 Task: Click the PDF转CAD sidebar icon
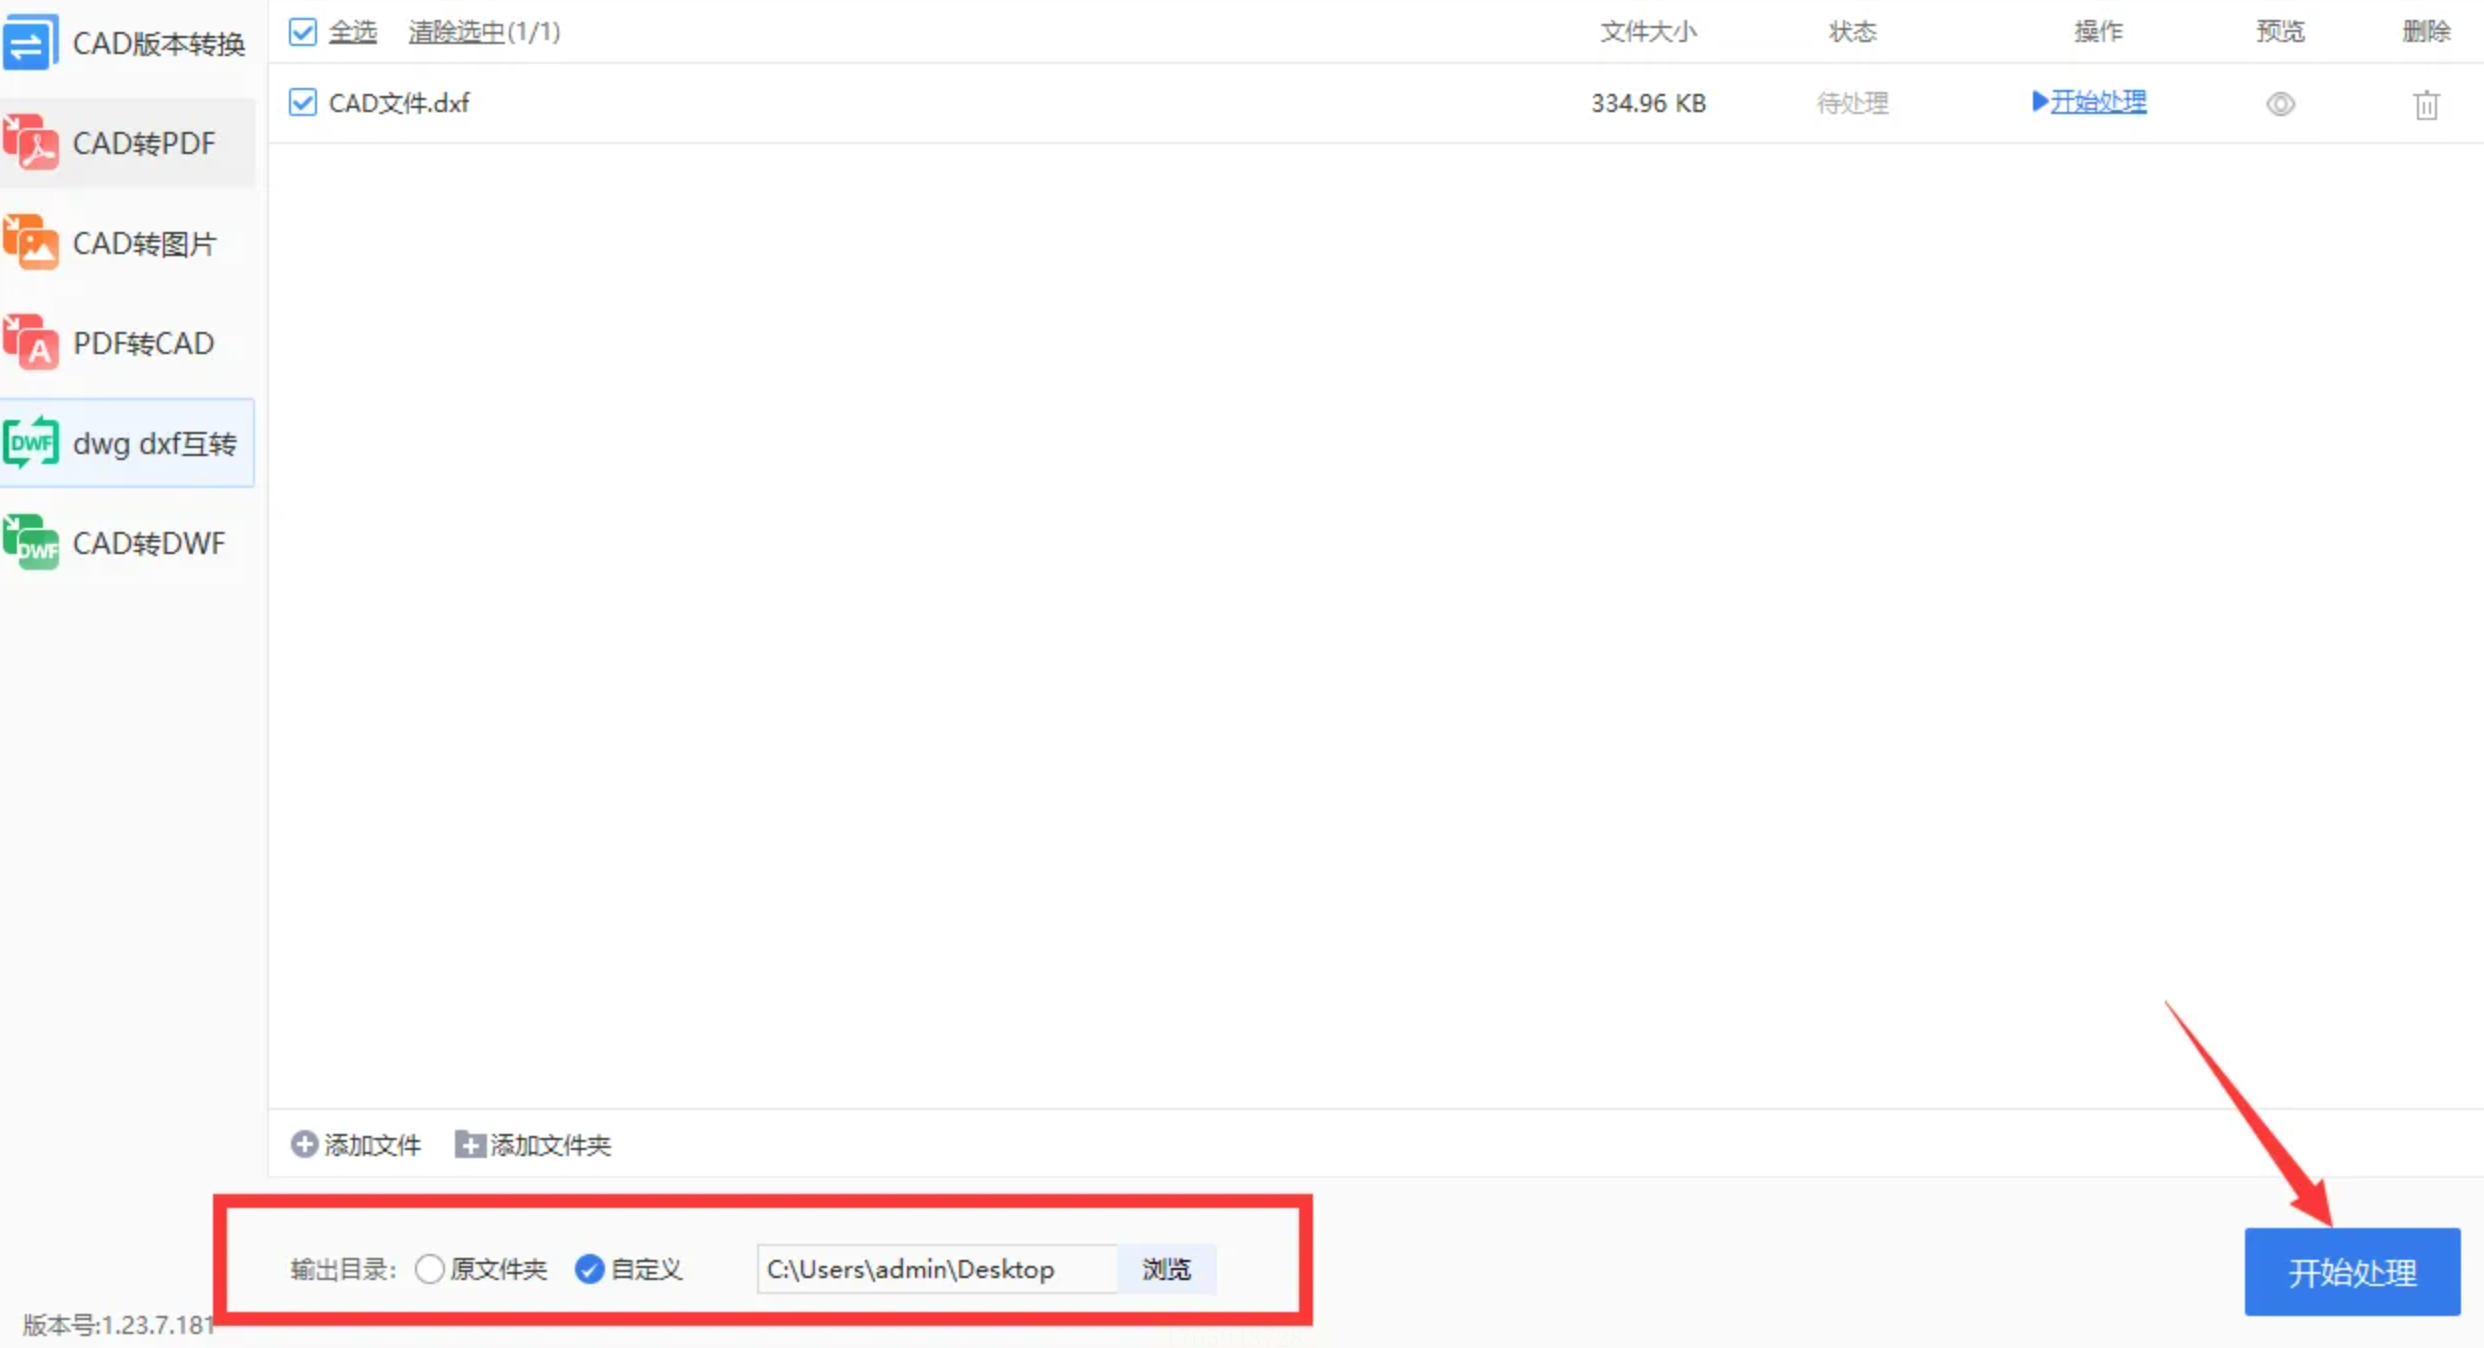point(31,343)
